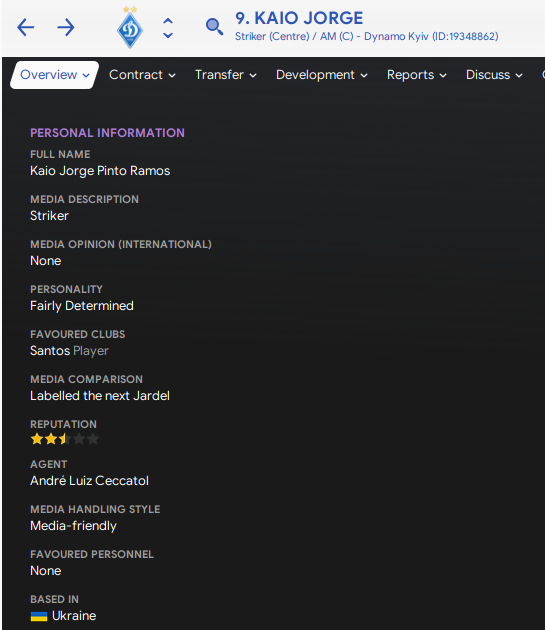Image resolution: width=545 pixels, height=630 pixels.
Task: Click the Labelled the next Jardel text
Action: (100, 396)
